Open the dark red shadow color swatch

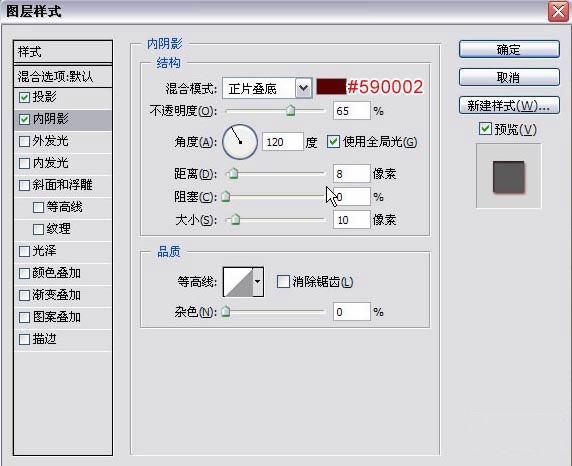point(331,87)
